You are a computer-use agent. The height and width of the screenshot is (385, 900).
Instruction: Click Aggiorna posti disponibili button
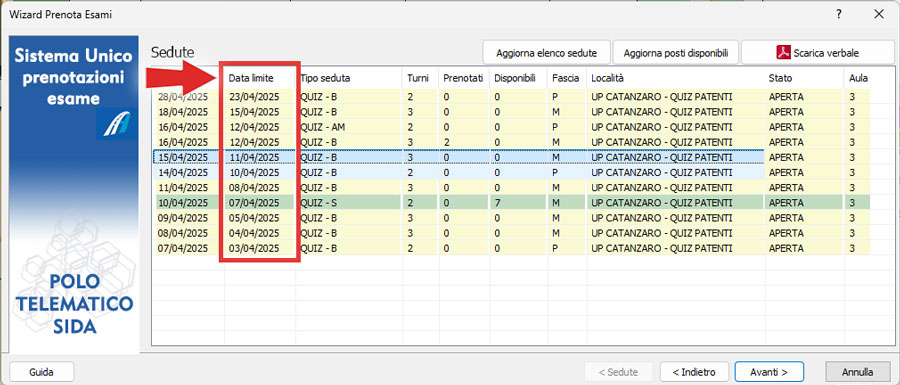[676, 53]
